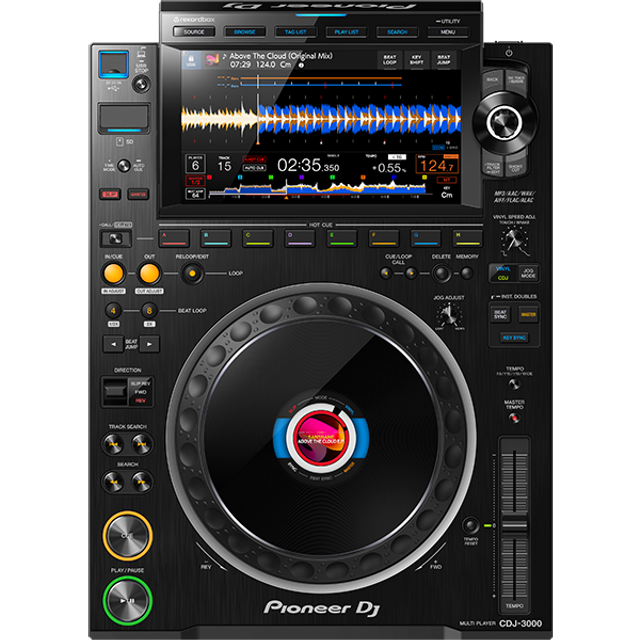This screenshot has width=640, height=640.
Task: Trigger hot cue C pad
Action: pyautogui.click(x=258, y=238)
